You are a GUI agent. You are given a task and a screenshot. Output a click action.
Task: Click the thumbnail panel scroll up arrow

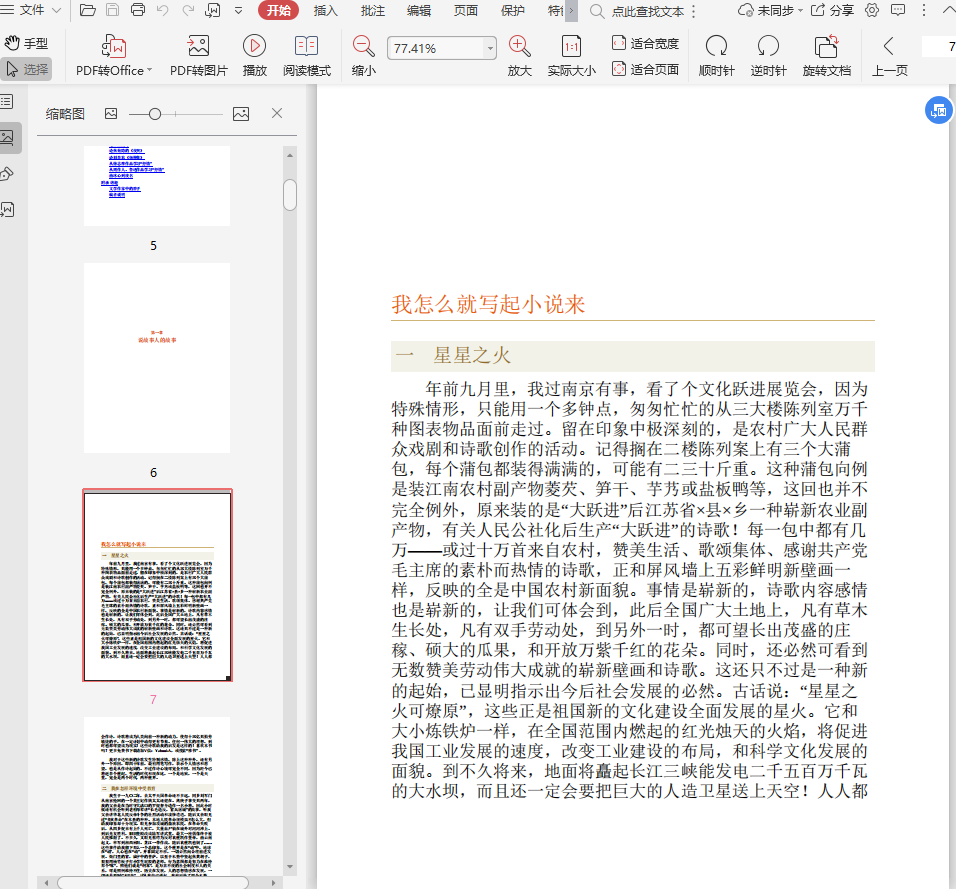pyautogui.click(x=290, y=155)
